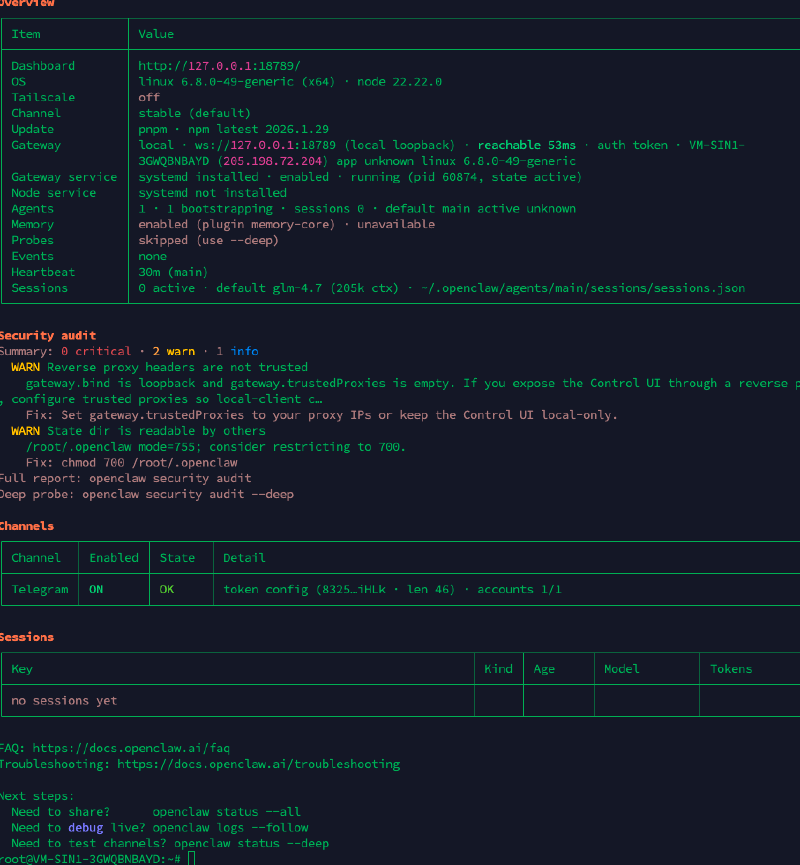The height and width of the screenshot is (865, 800).
Task: Open the Troubleshooting docs link
Action: (x=258, y=764)
